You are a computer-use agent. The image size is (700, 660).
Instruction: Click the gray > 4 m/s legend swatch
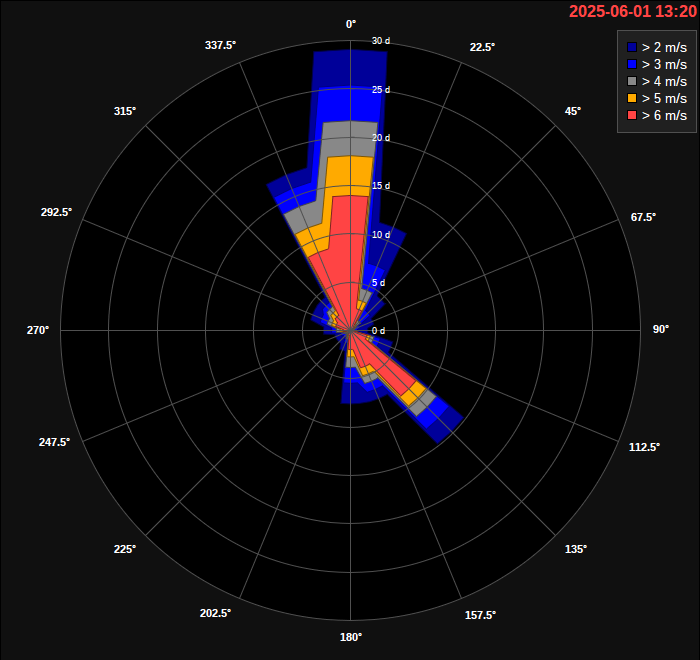632,81
